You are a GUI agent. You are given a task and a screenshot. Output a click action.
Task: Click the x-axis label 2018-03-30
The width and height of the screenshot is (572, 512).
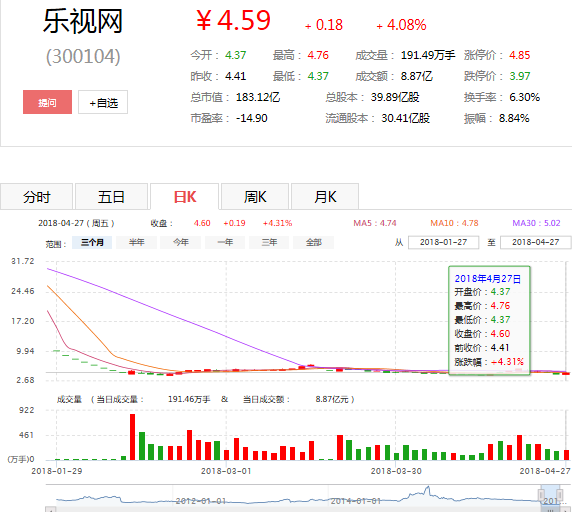396,471
